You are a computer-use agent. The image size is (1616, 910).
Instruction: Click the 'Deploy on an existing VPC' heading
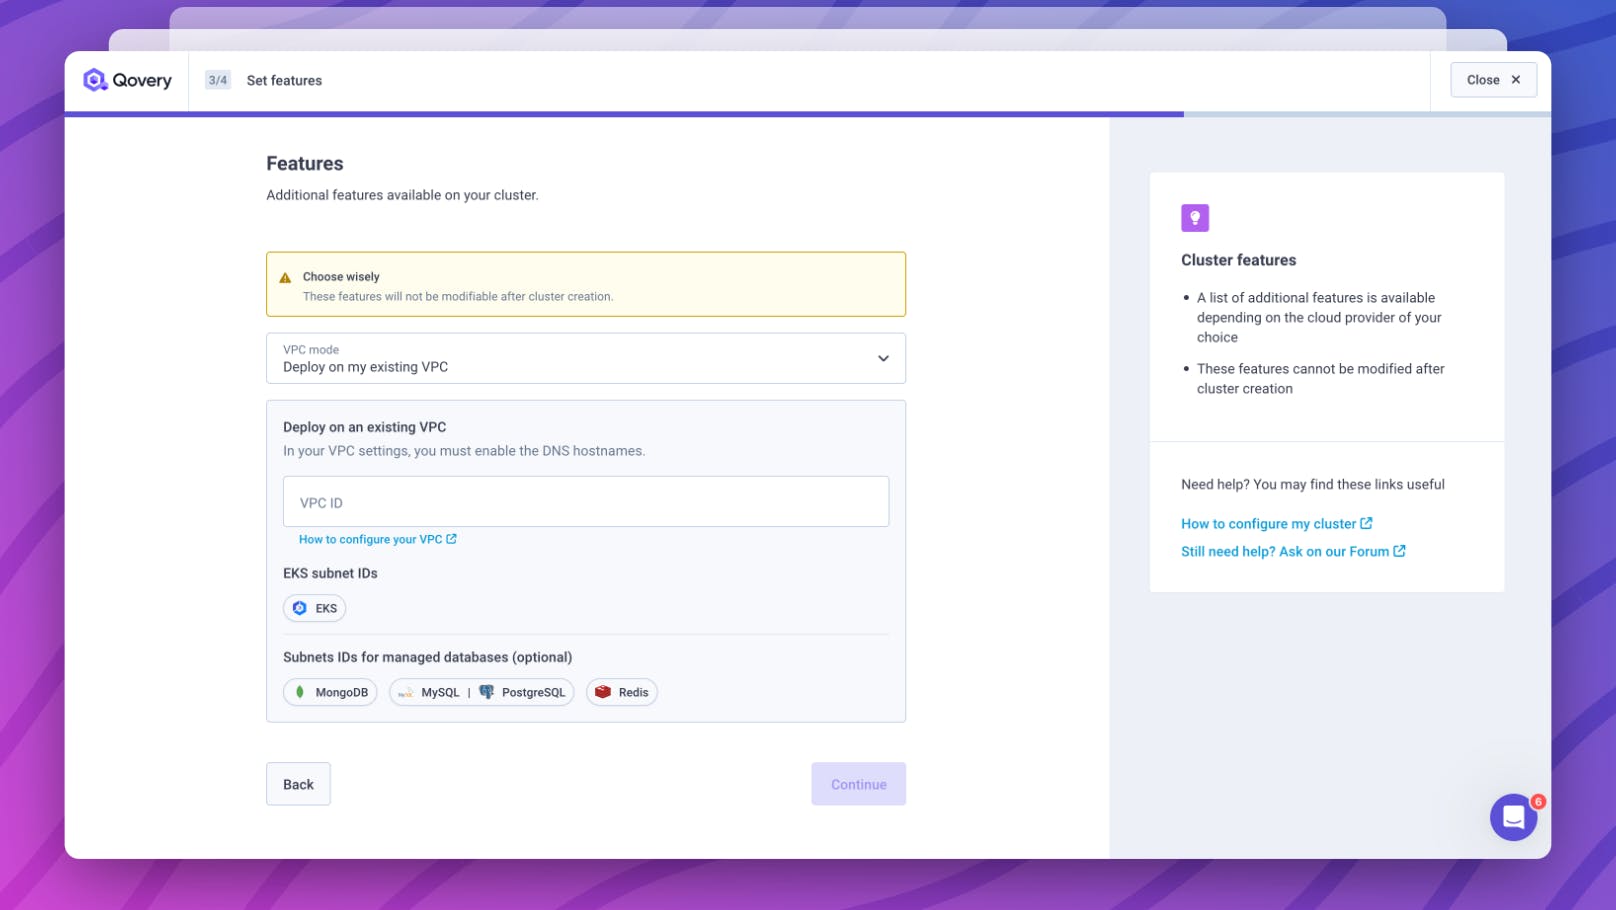365,427
